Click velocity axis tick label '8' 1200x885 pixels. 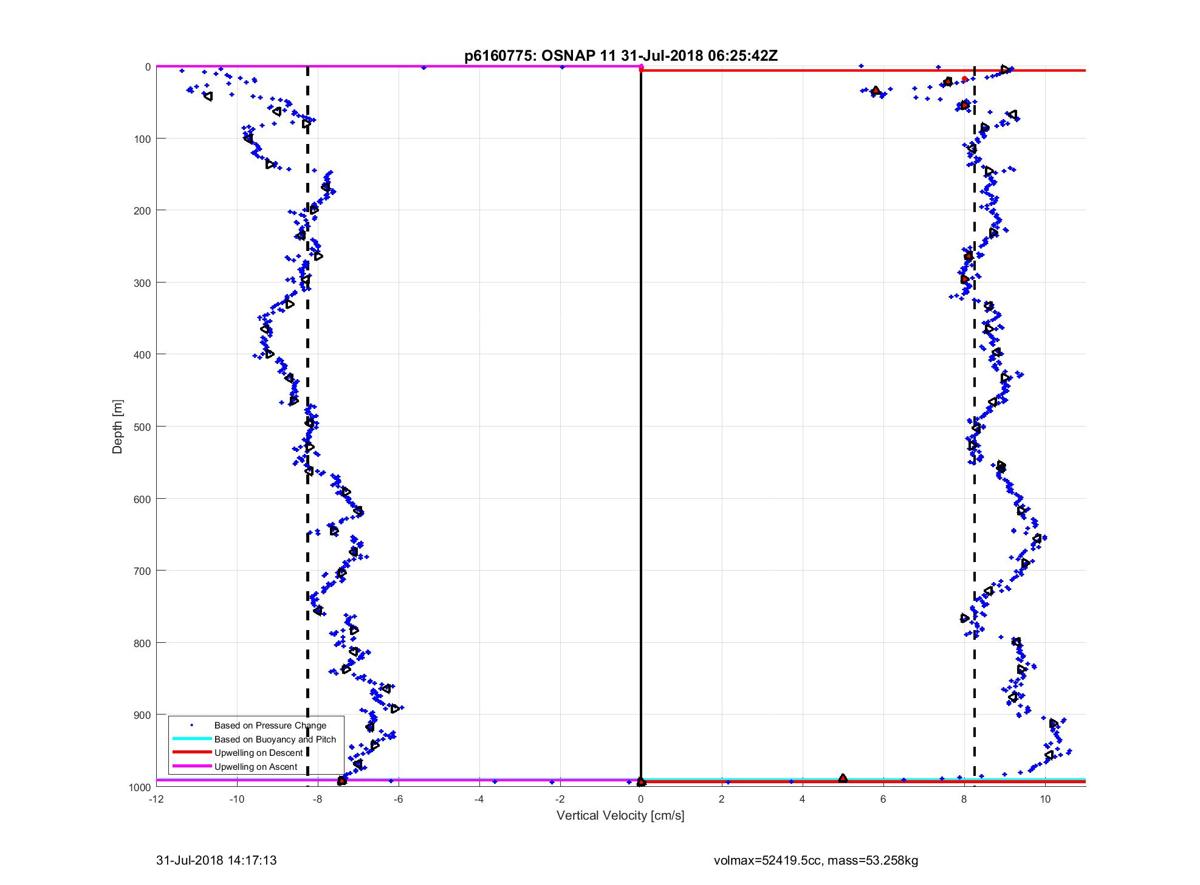[964, 799]
